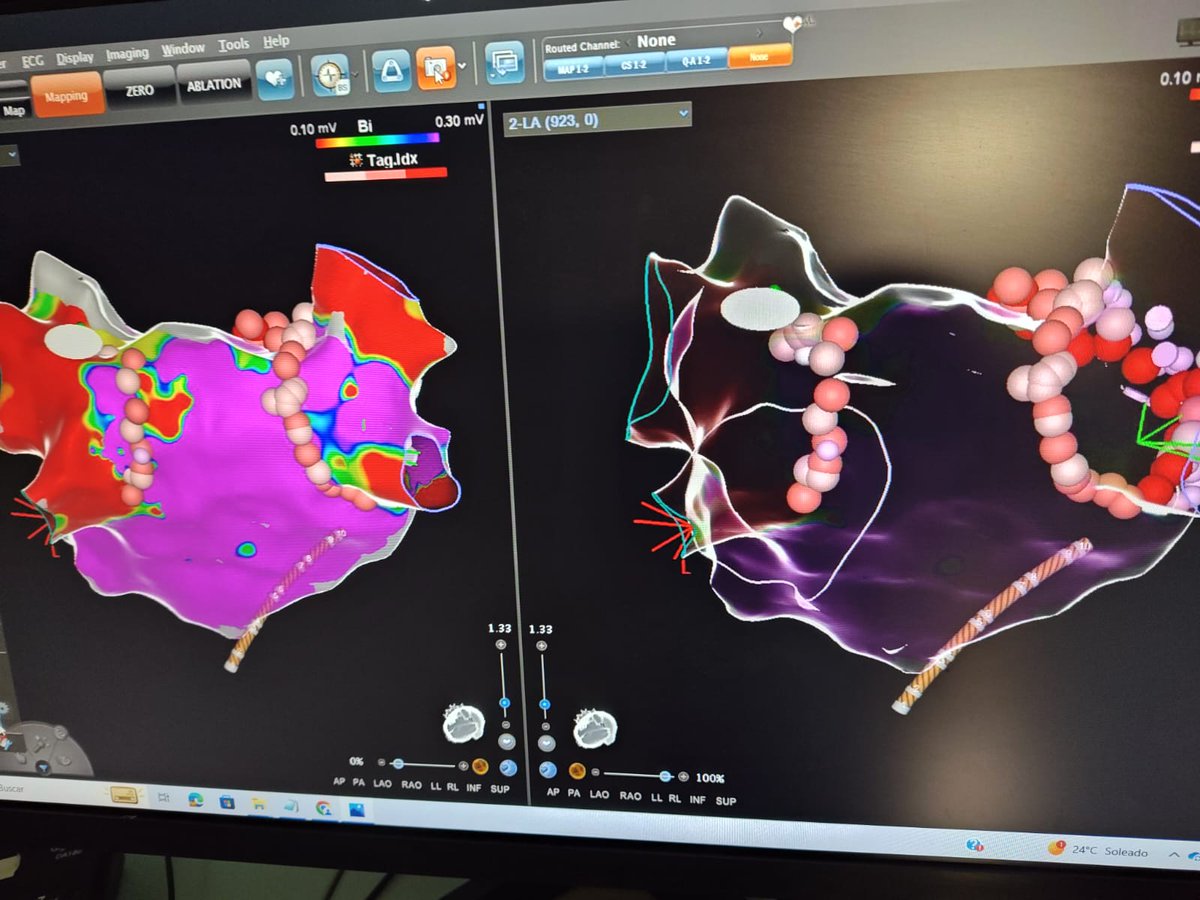This screenshot has height=900, width=1200.
Task: Click the blue windows layout icon
Action: point(504,63)
